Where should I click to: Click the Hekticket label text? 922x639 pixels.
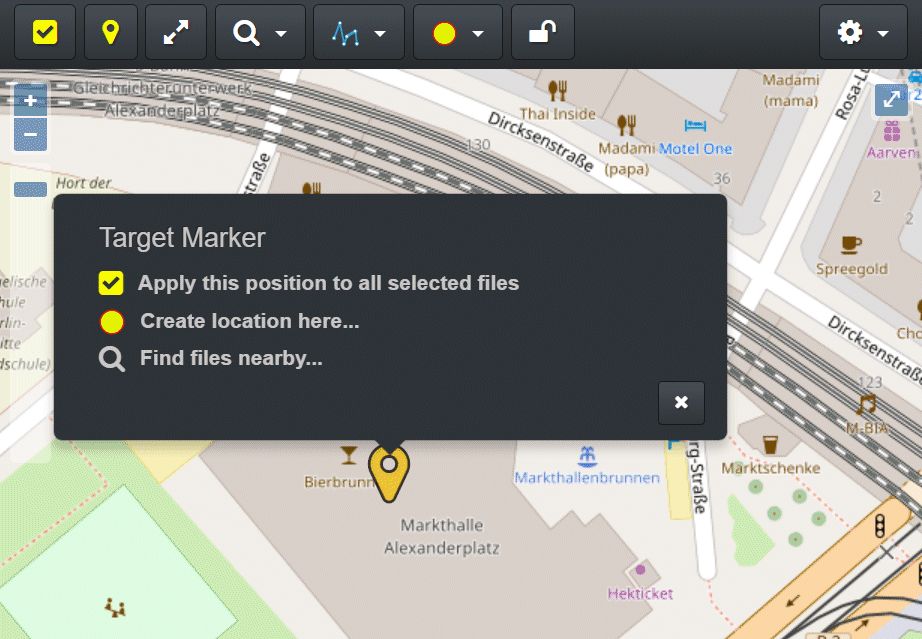pos(640,594)
